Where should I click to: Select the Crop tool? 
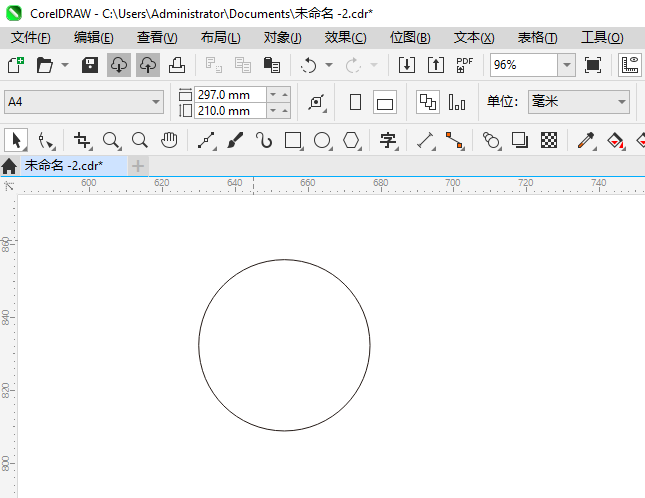click(x=82, y=140)
